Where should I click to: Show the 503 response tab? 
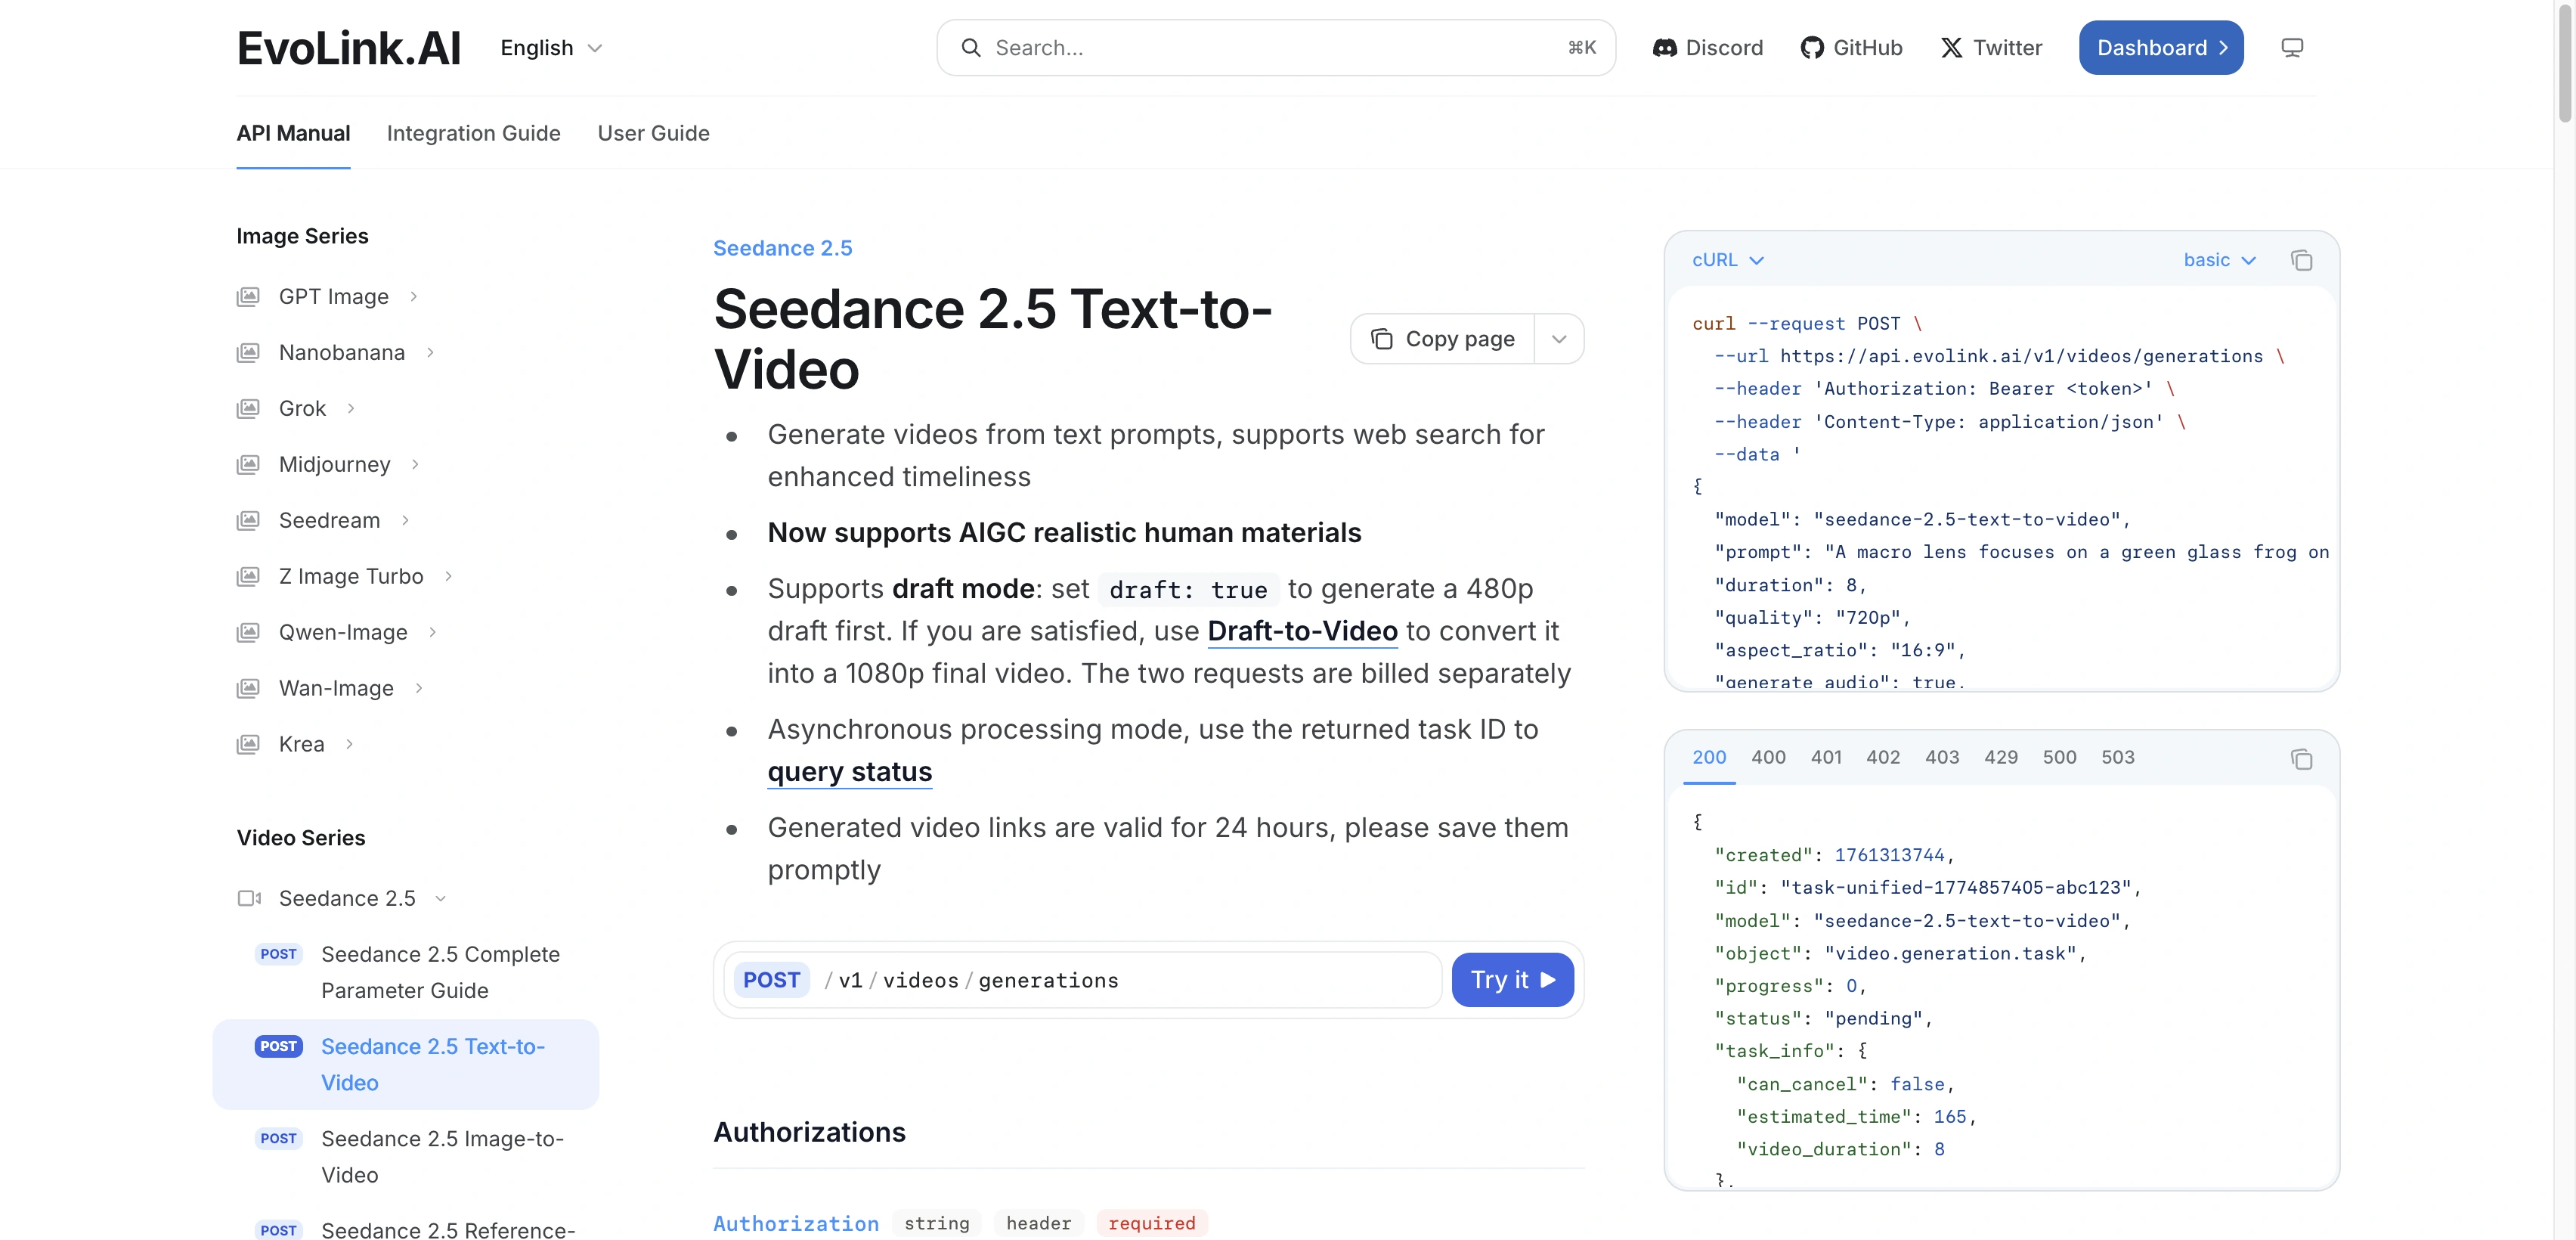coord(2118,757)
